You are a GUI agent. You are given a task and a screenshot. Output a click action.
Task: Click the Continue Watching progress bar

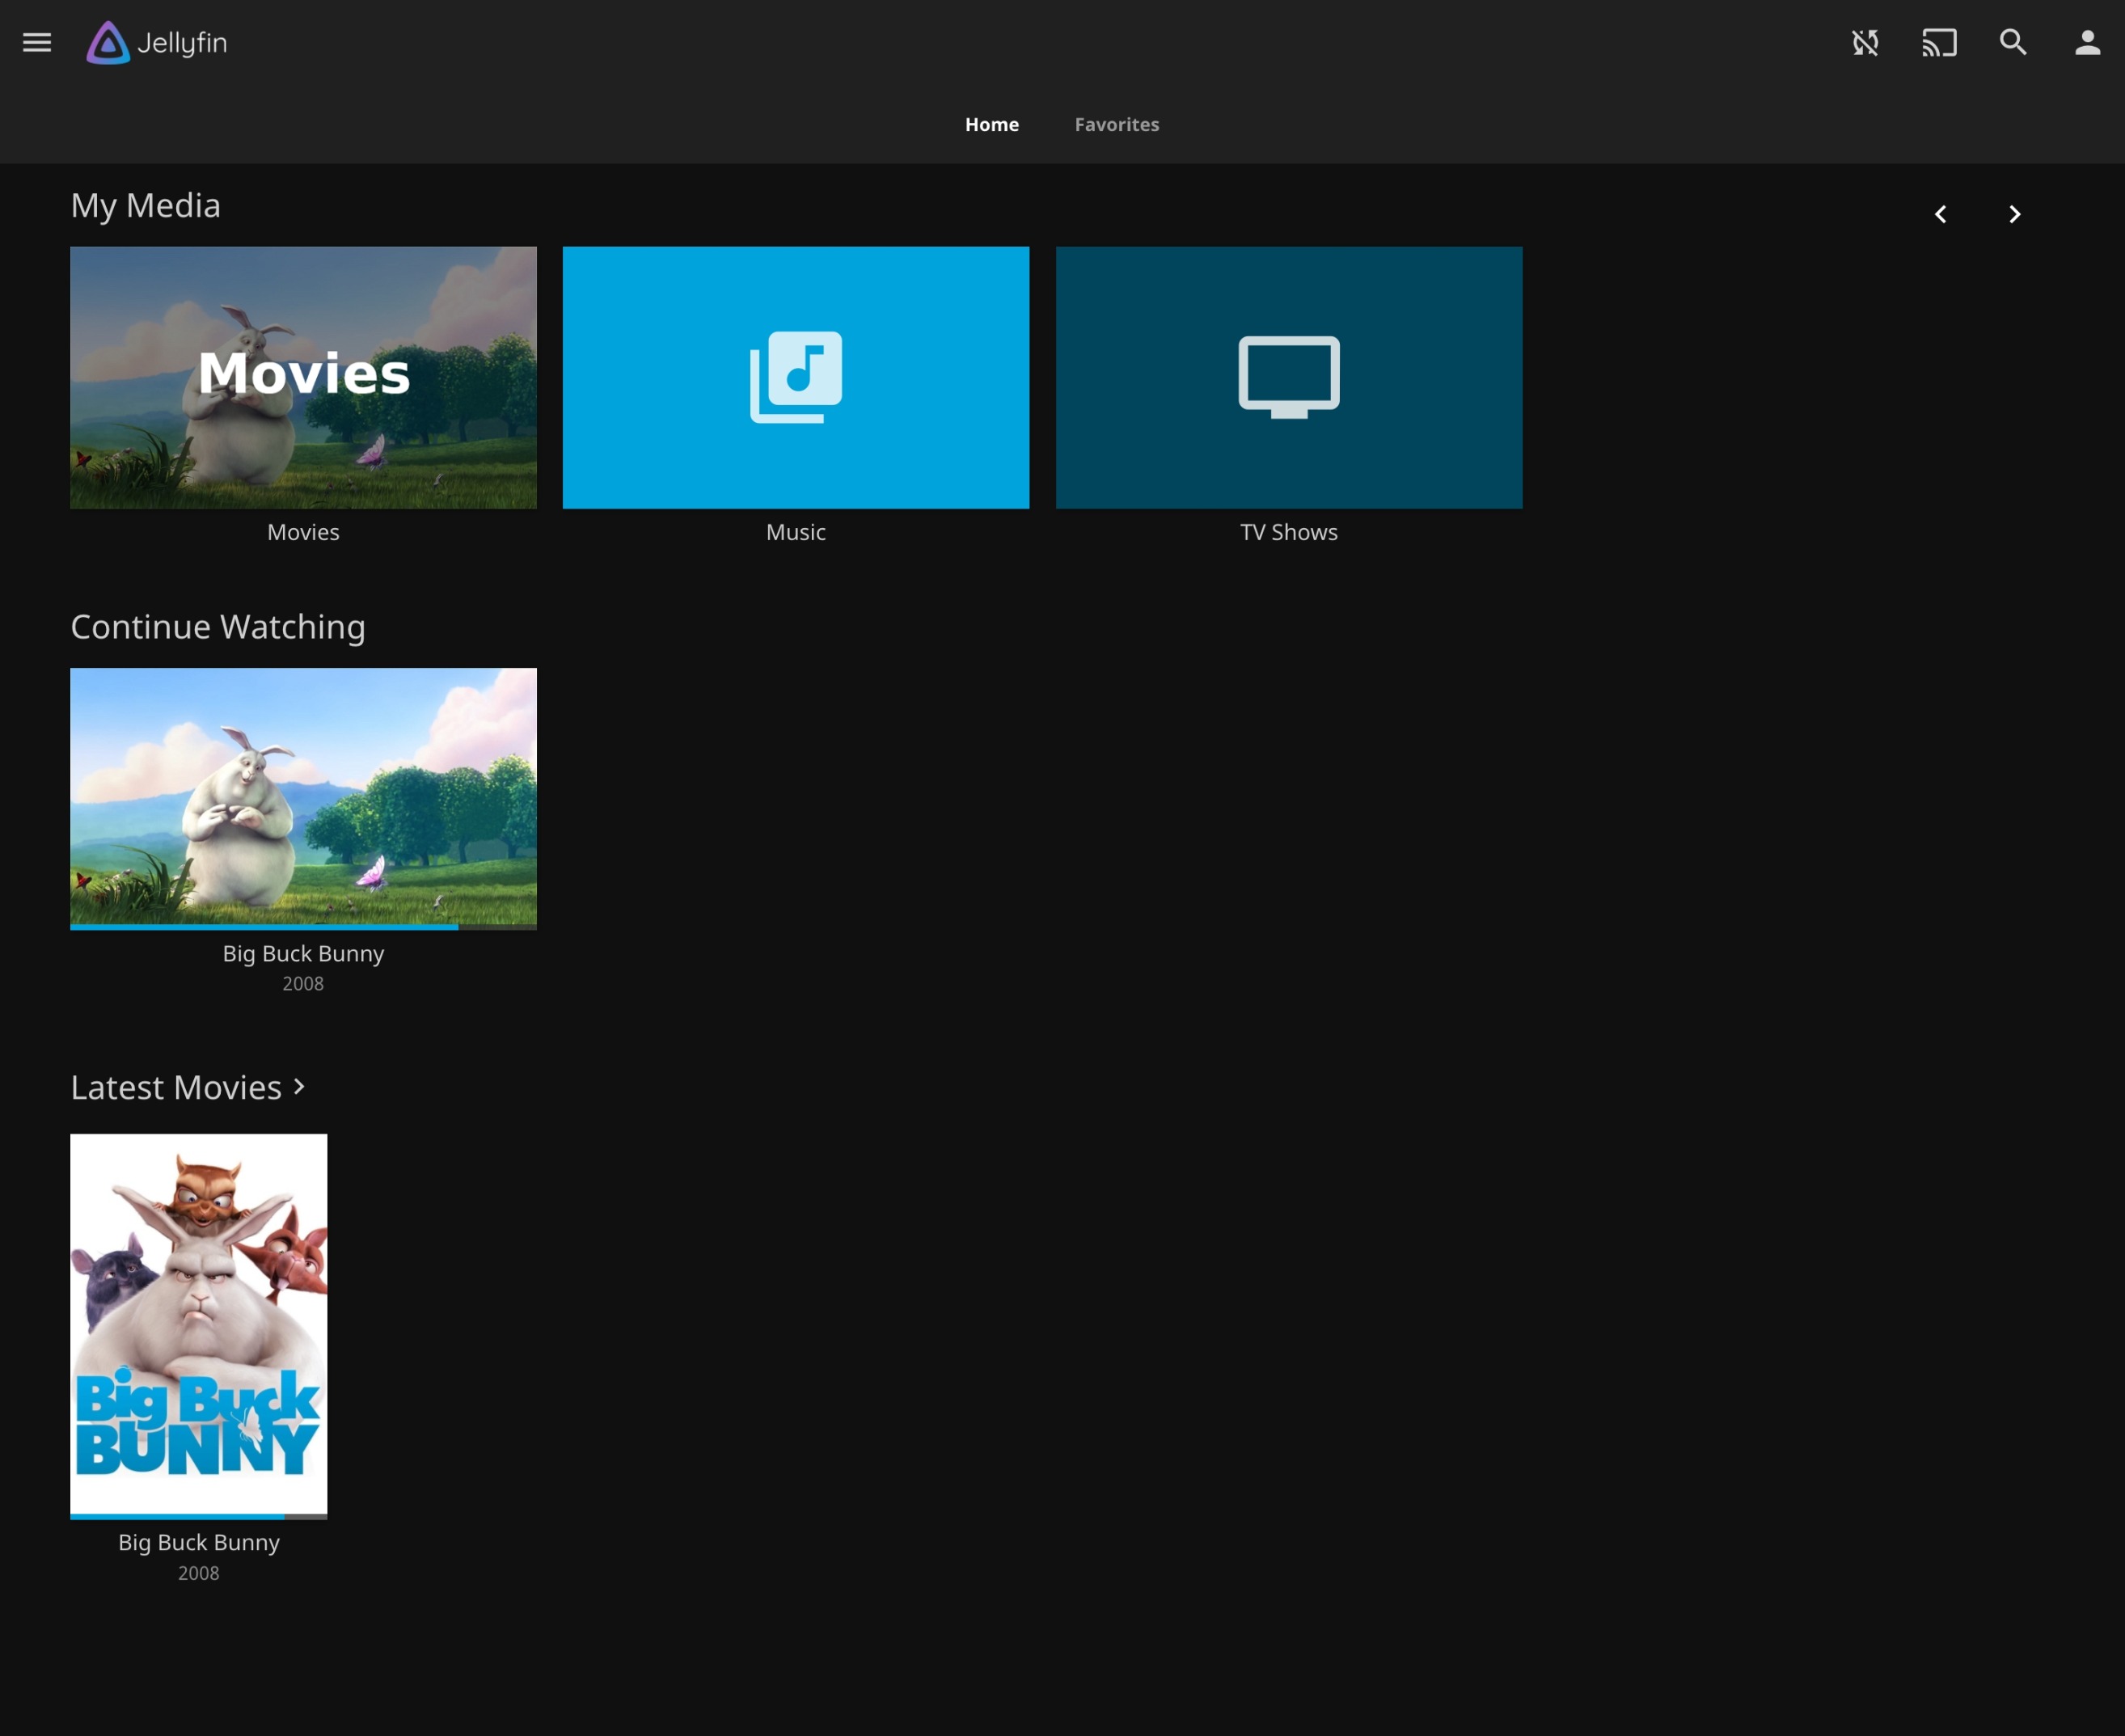coord(264,926)
